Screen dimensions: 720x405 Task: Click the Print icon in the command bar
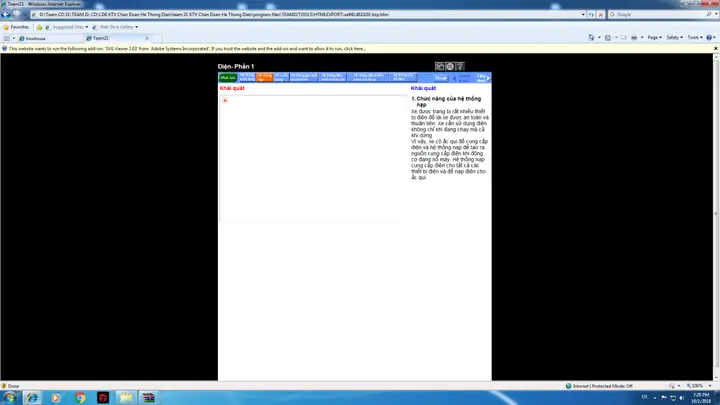point(634,38)
